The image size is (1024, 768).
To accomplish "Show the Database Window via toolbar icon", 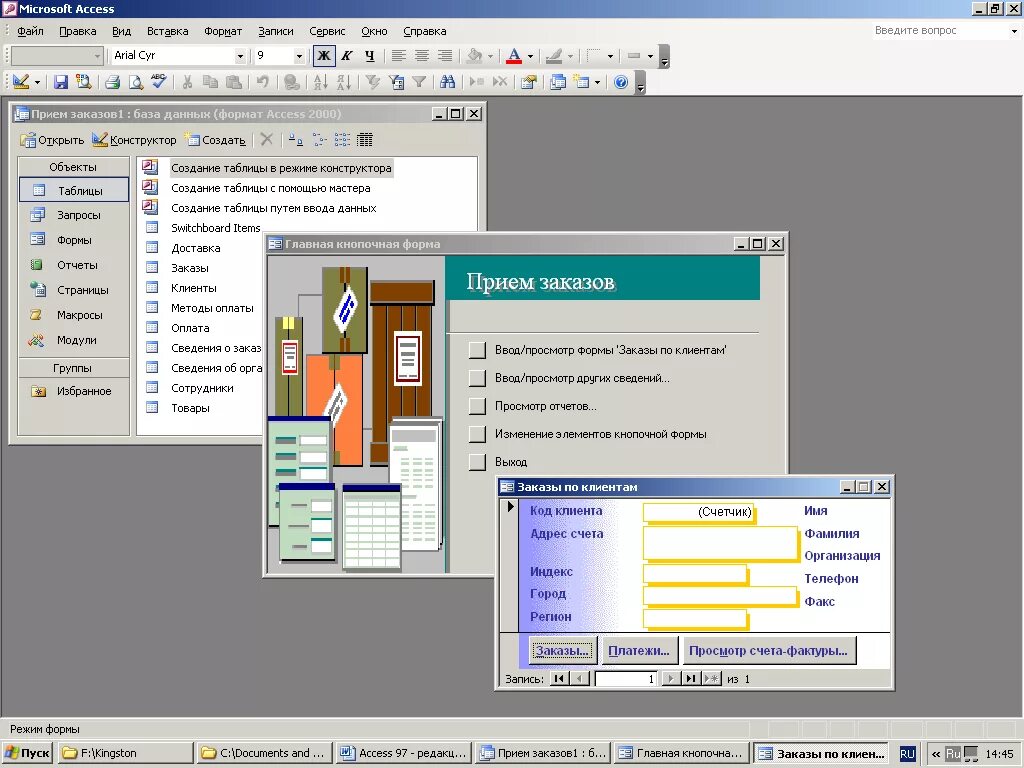I will [x=558, y=82].
